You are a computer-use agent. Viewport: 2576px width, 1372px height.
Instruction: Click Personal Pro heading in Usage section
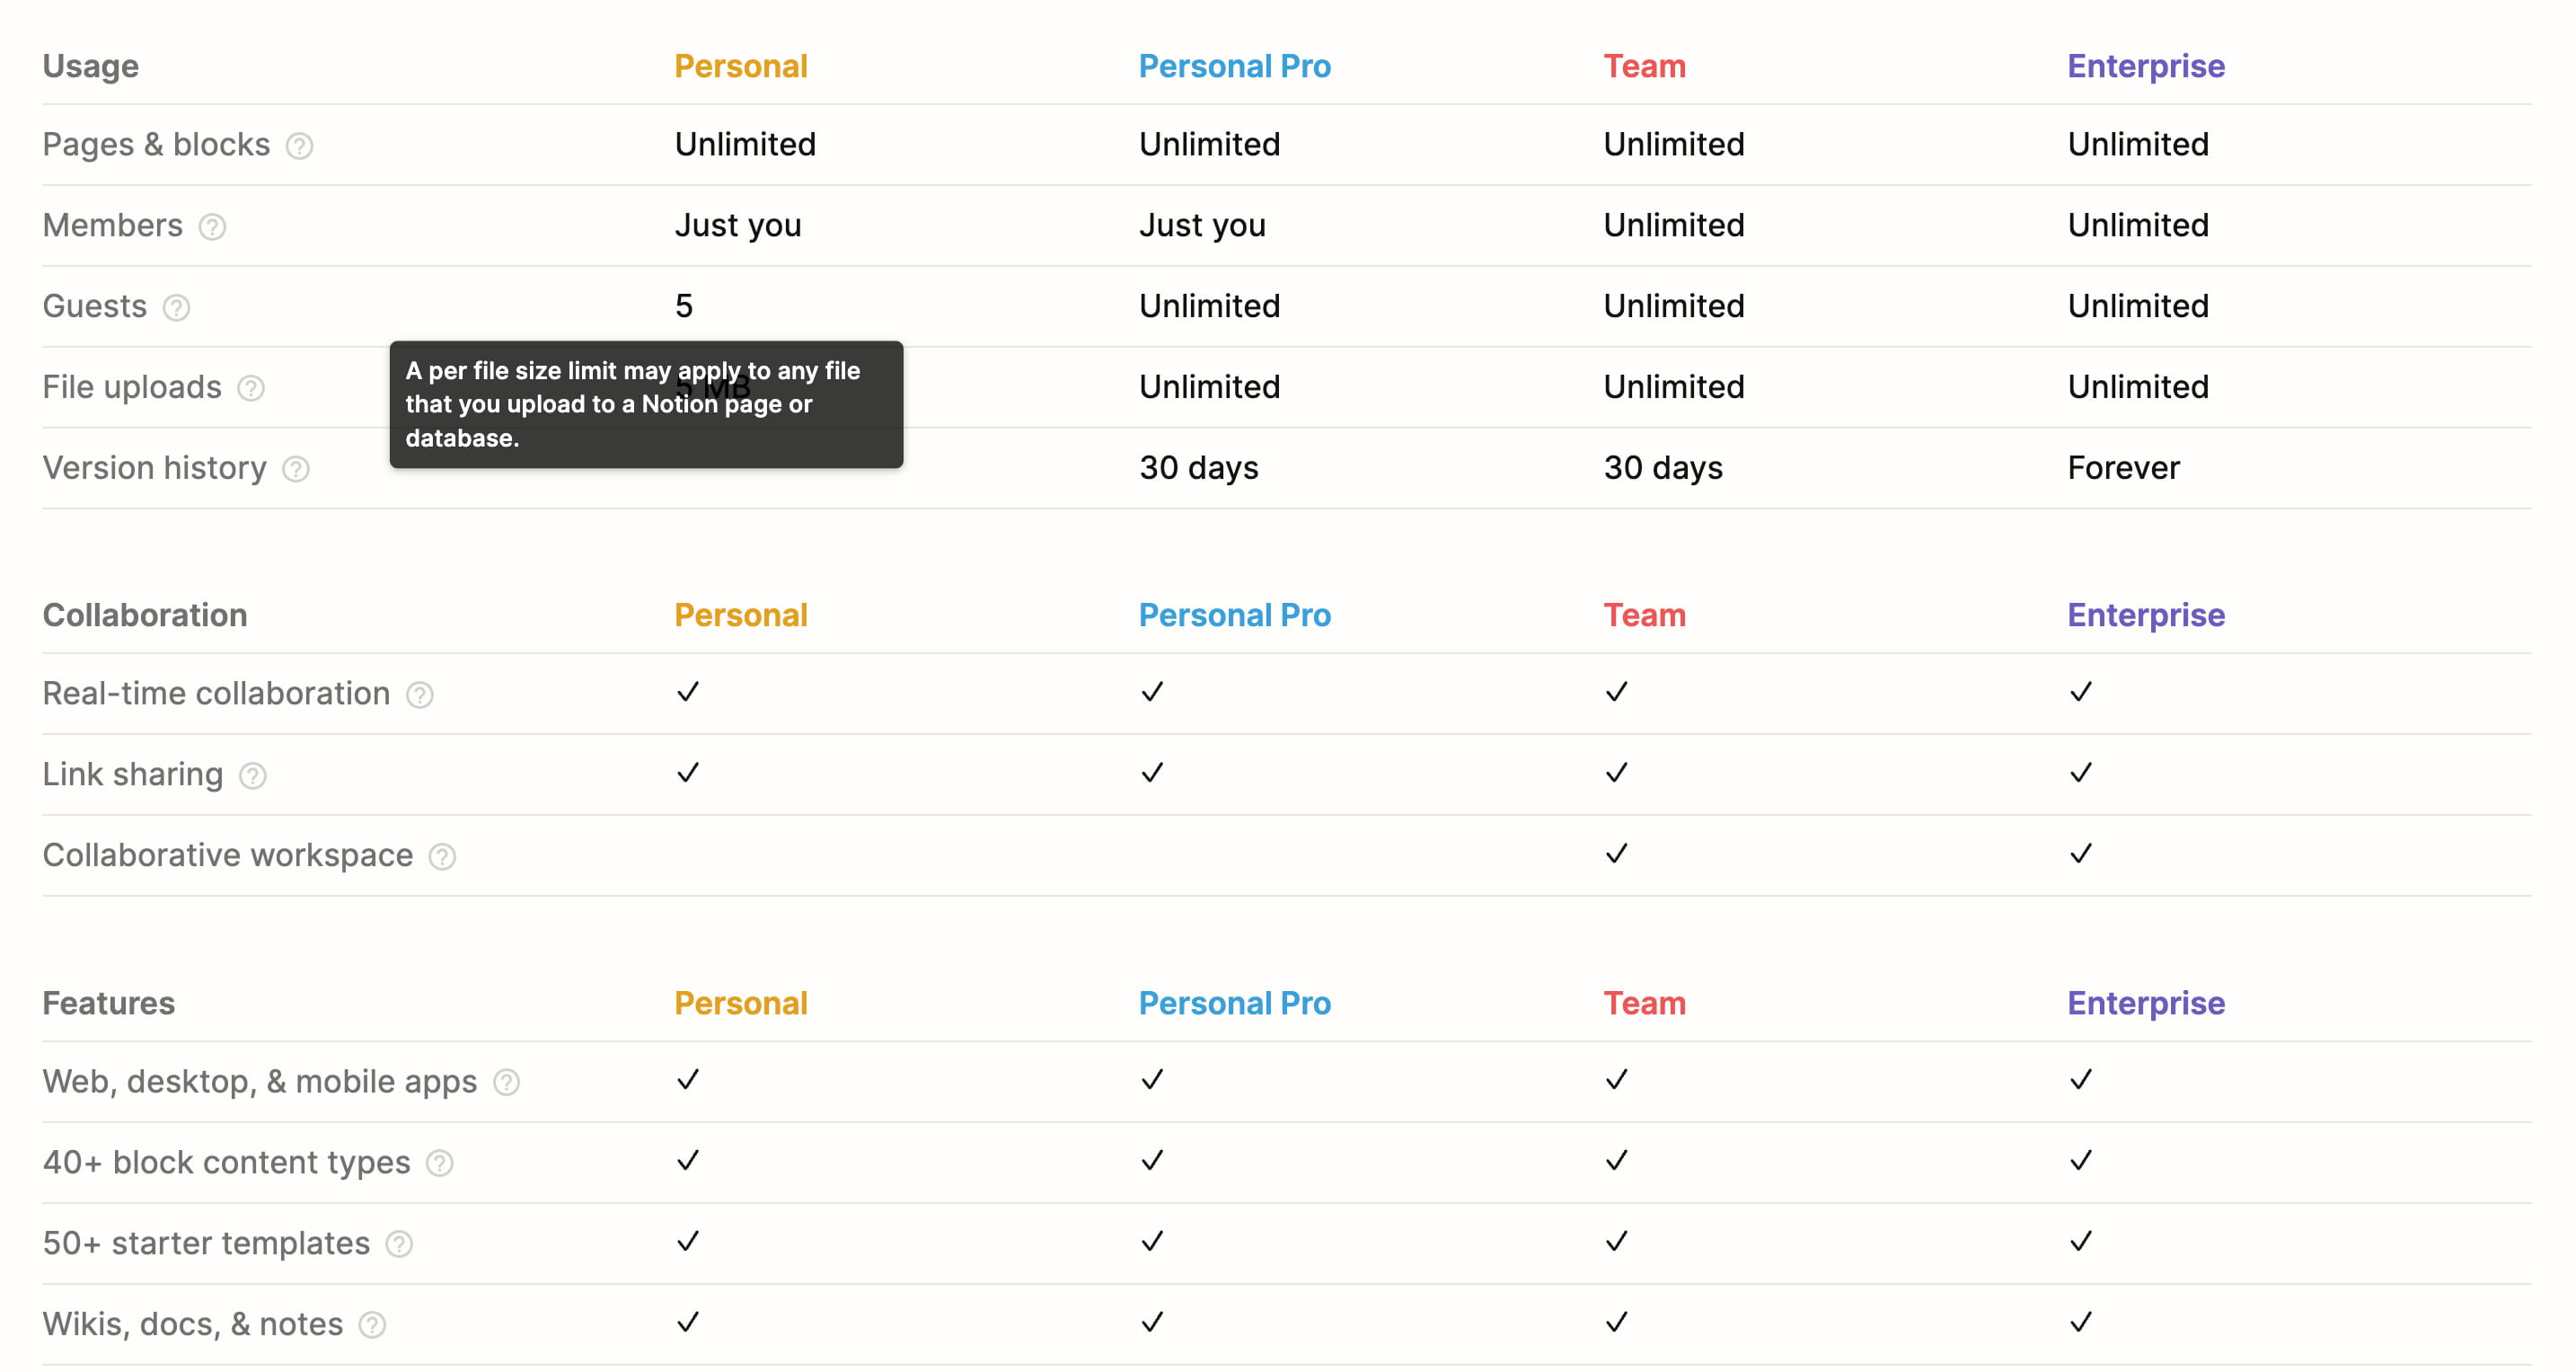click(1234, 66)
